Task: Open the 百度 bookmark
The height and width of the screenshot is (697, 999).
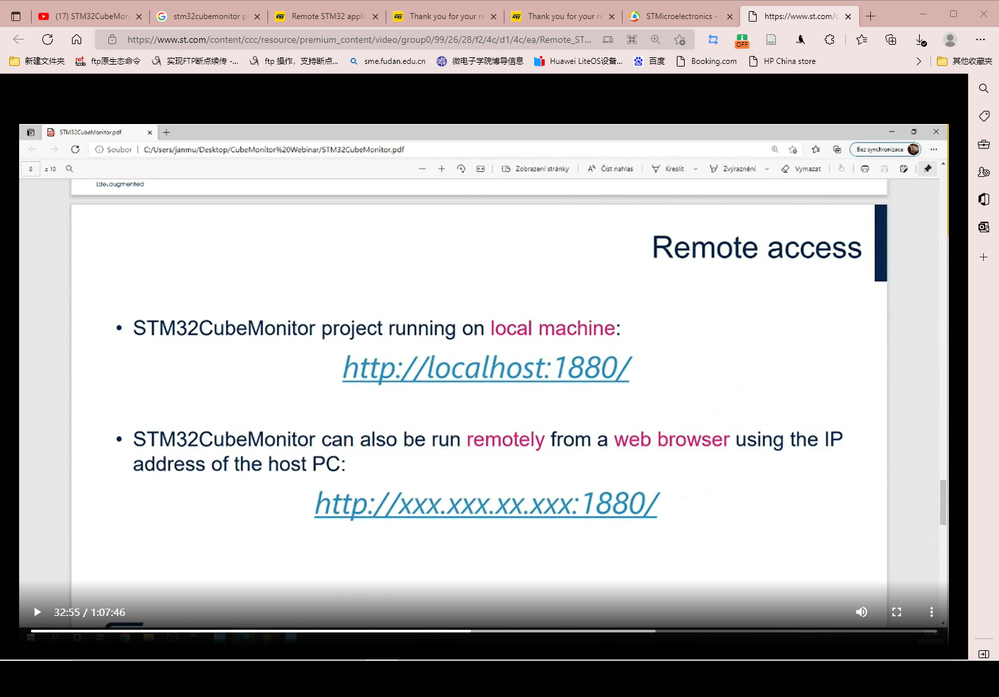Action: tap(649, 61)
